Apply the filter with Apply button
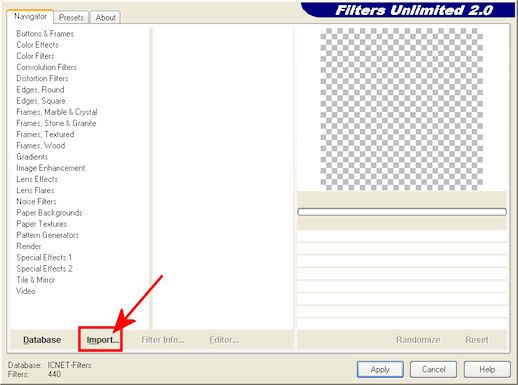The height and width of the screenshot is (385, 518). [380, 369]
